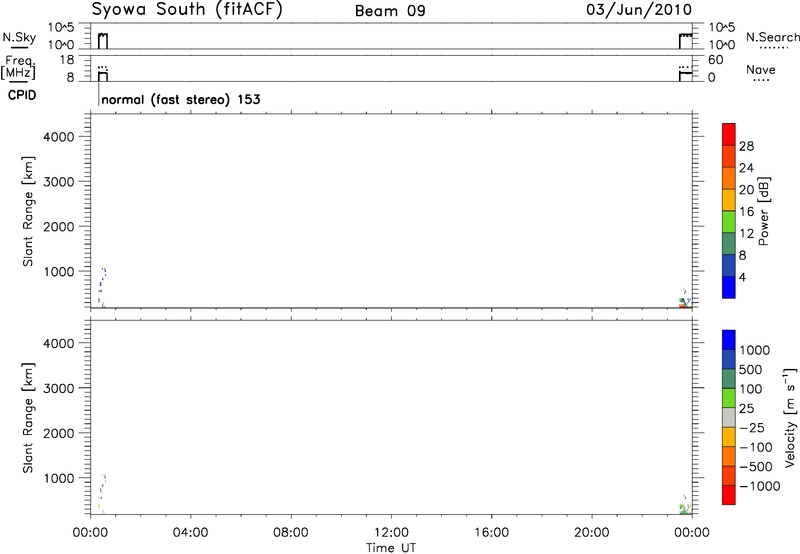Click the 'Time UT' axis title
The height and width of the screenshot is (554, 800).
click(391, 548)
